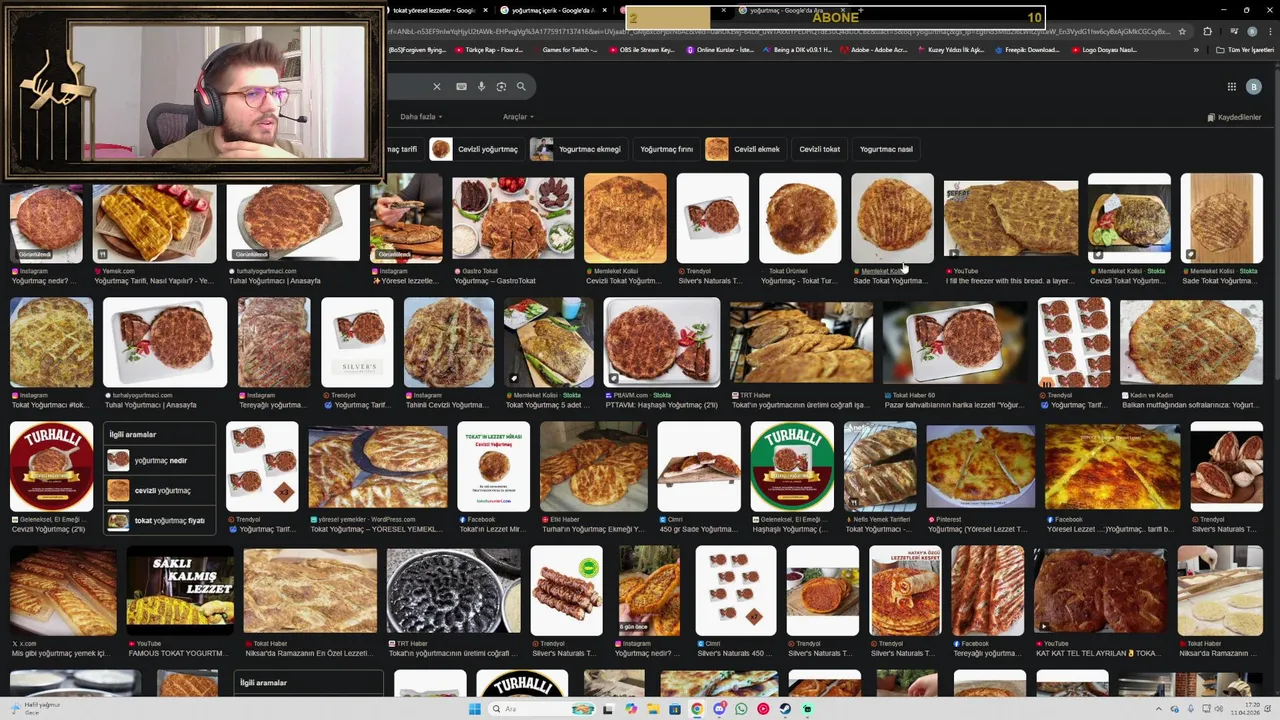Open Logo Dosyası Nasıl bookmark
The image size is (1280, 720).
pyautogui.click(x=1104, y=50)
